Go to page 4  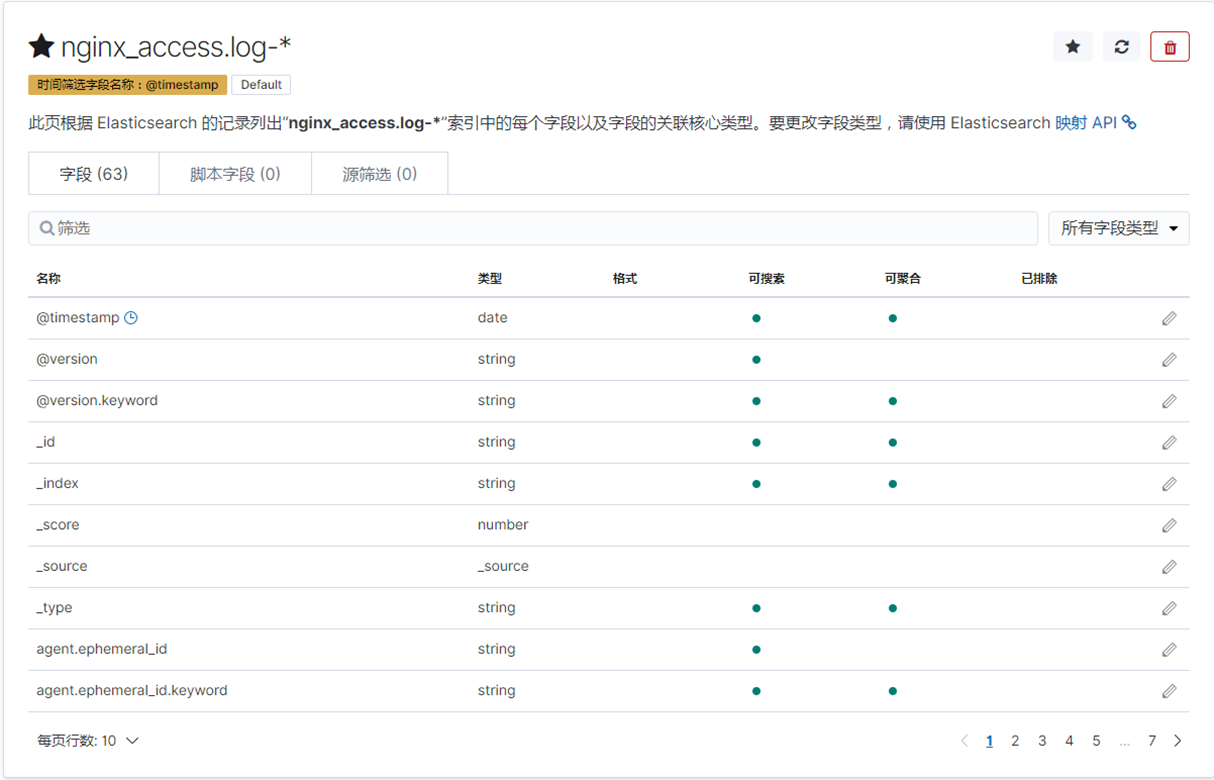1069,741
